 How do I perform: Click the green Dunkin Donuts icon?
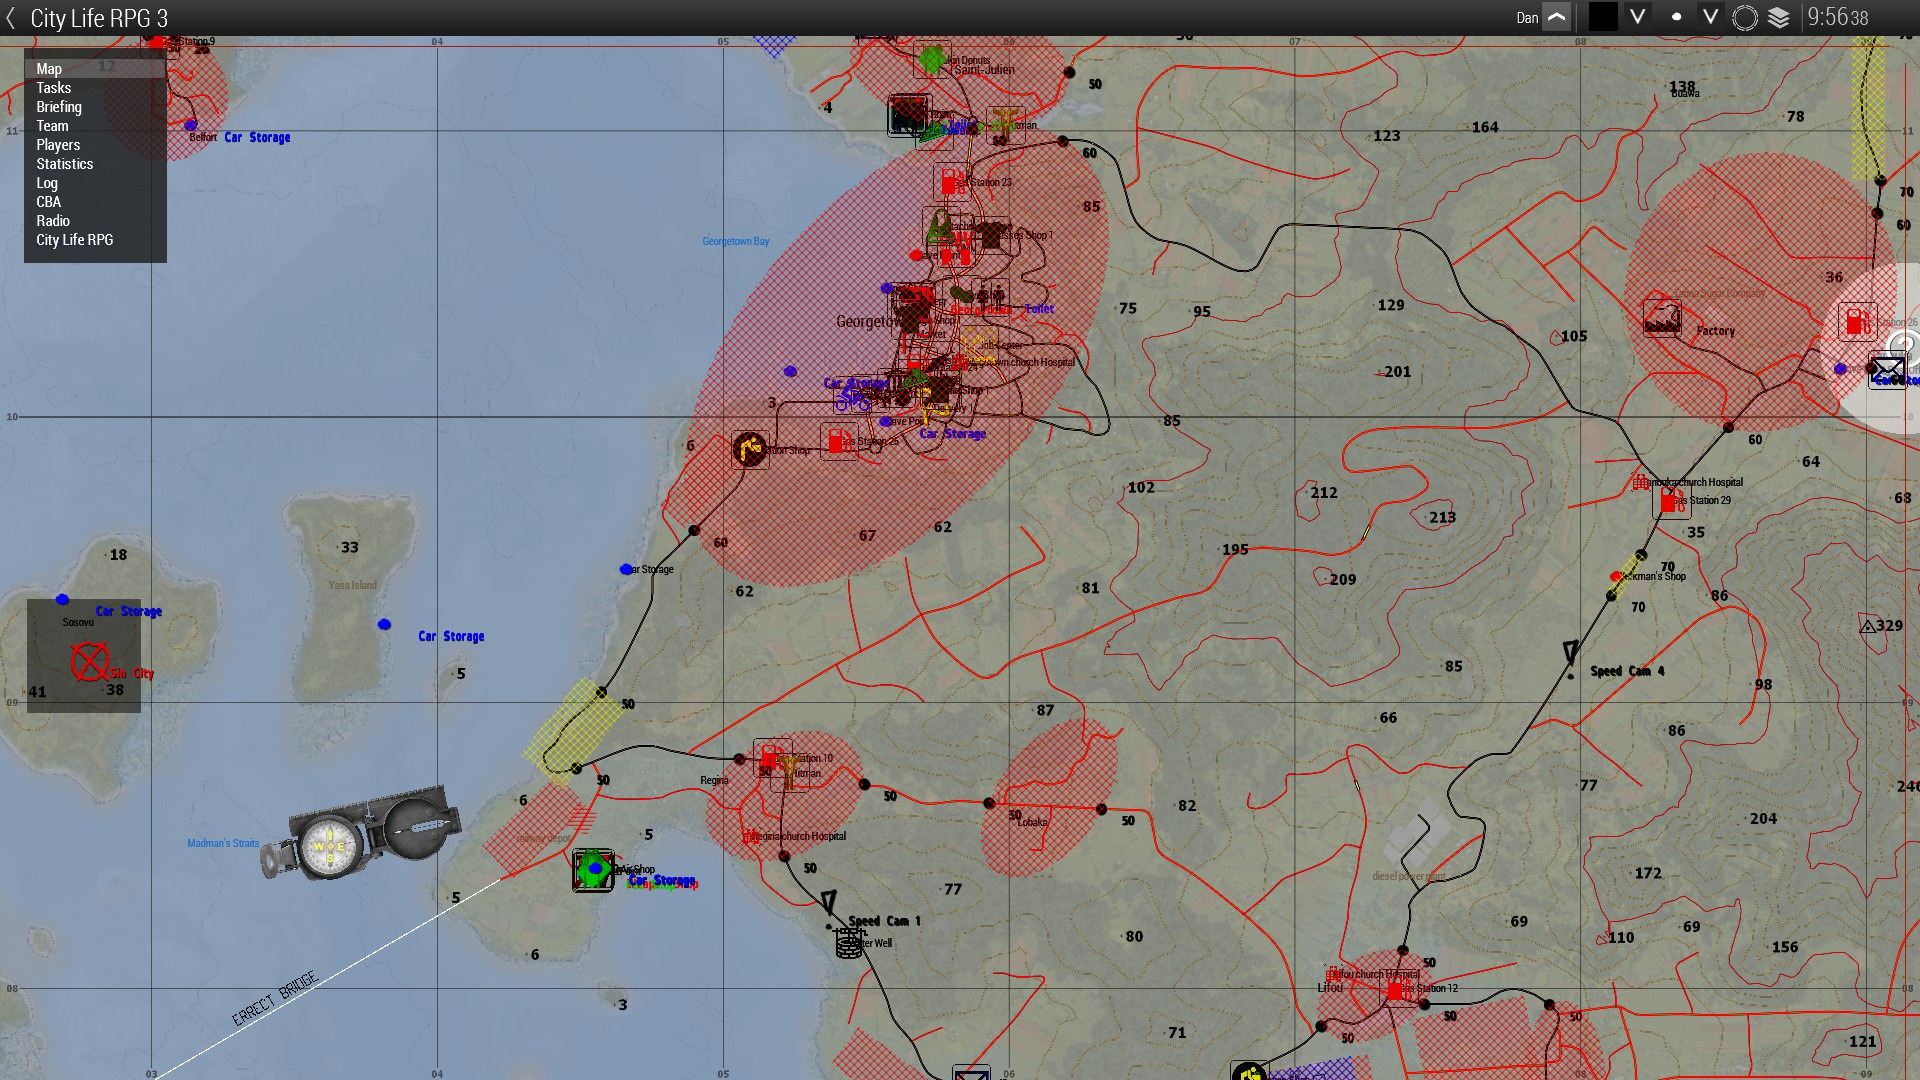pyautogui.click(x=931, y=59)
